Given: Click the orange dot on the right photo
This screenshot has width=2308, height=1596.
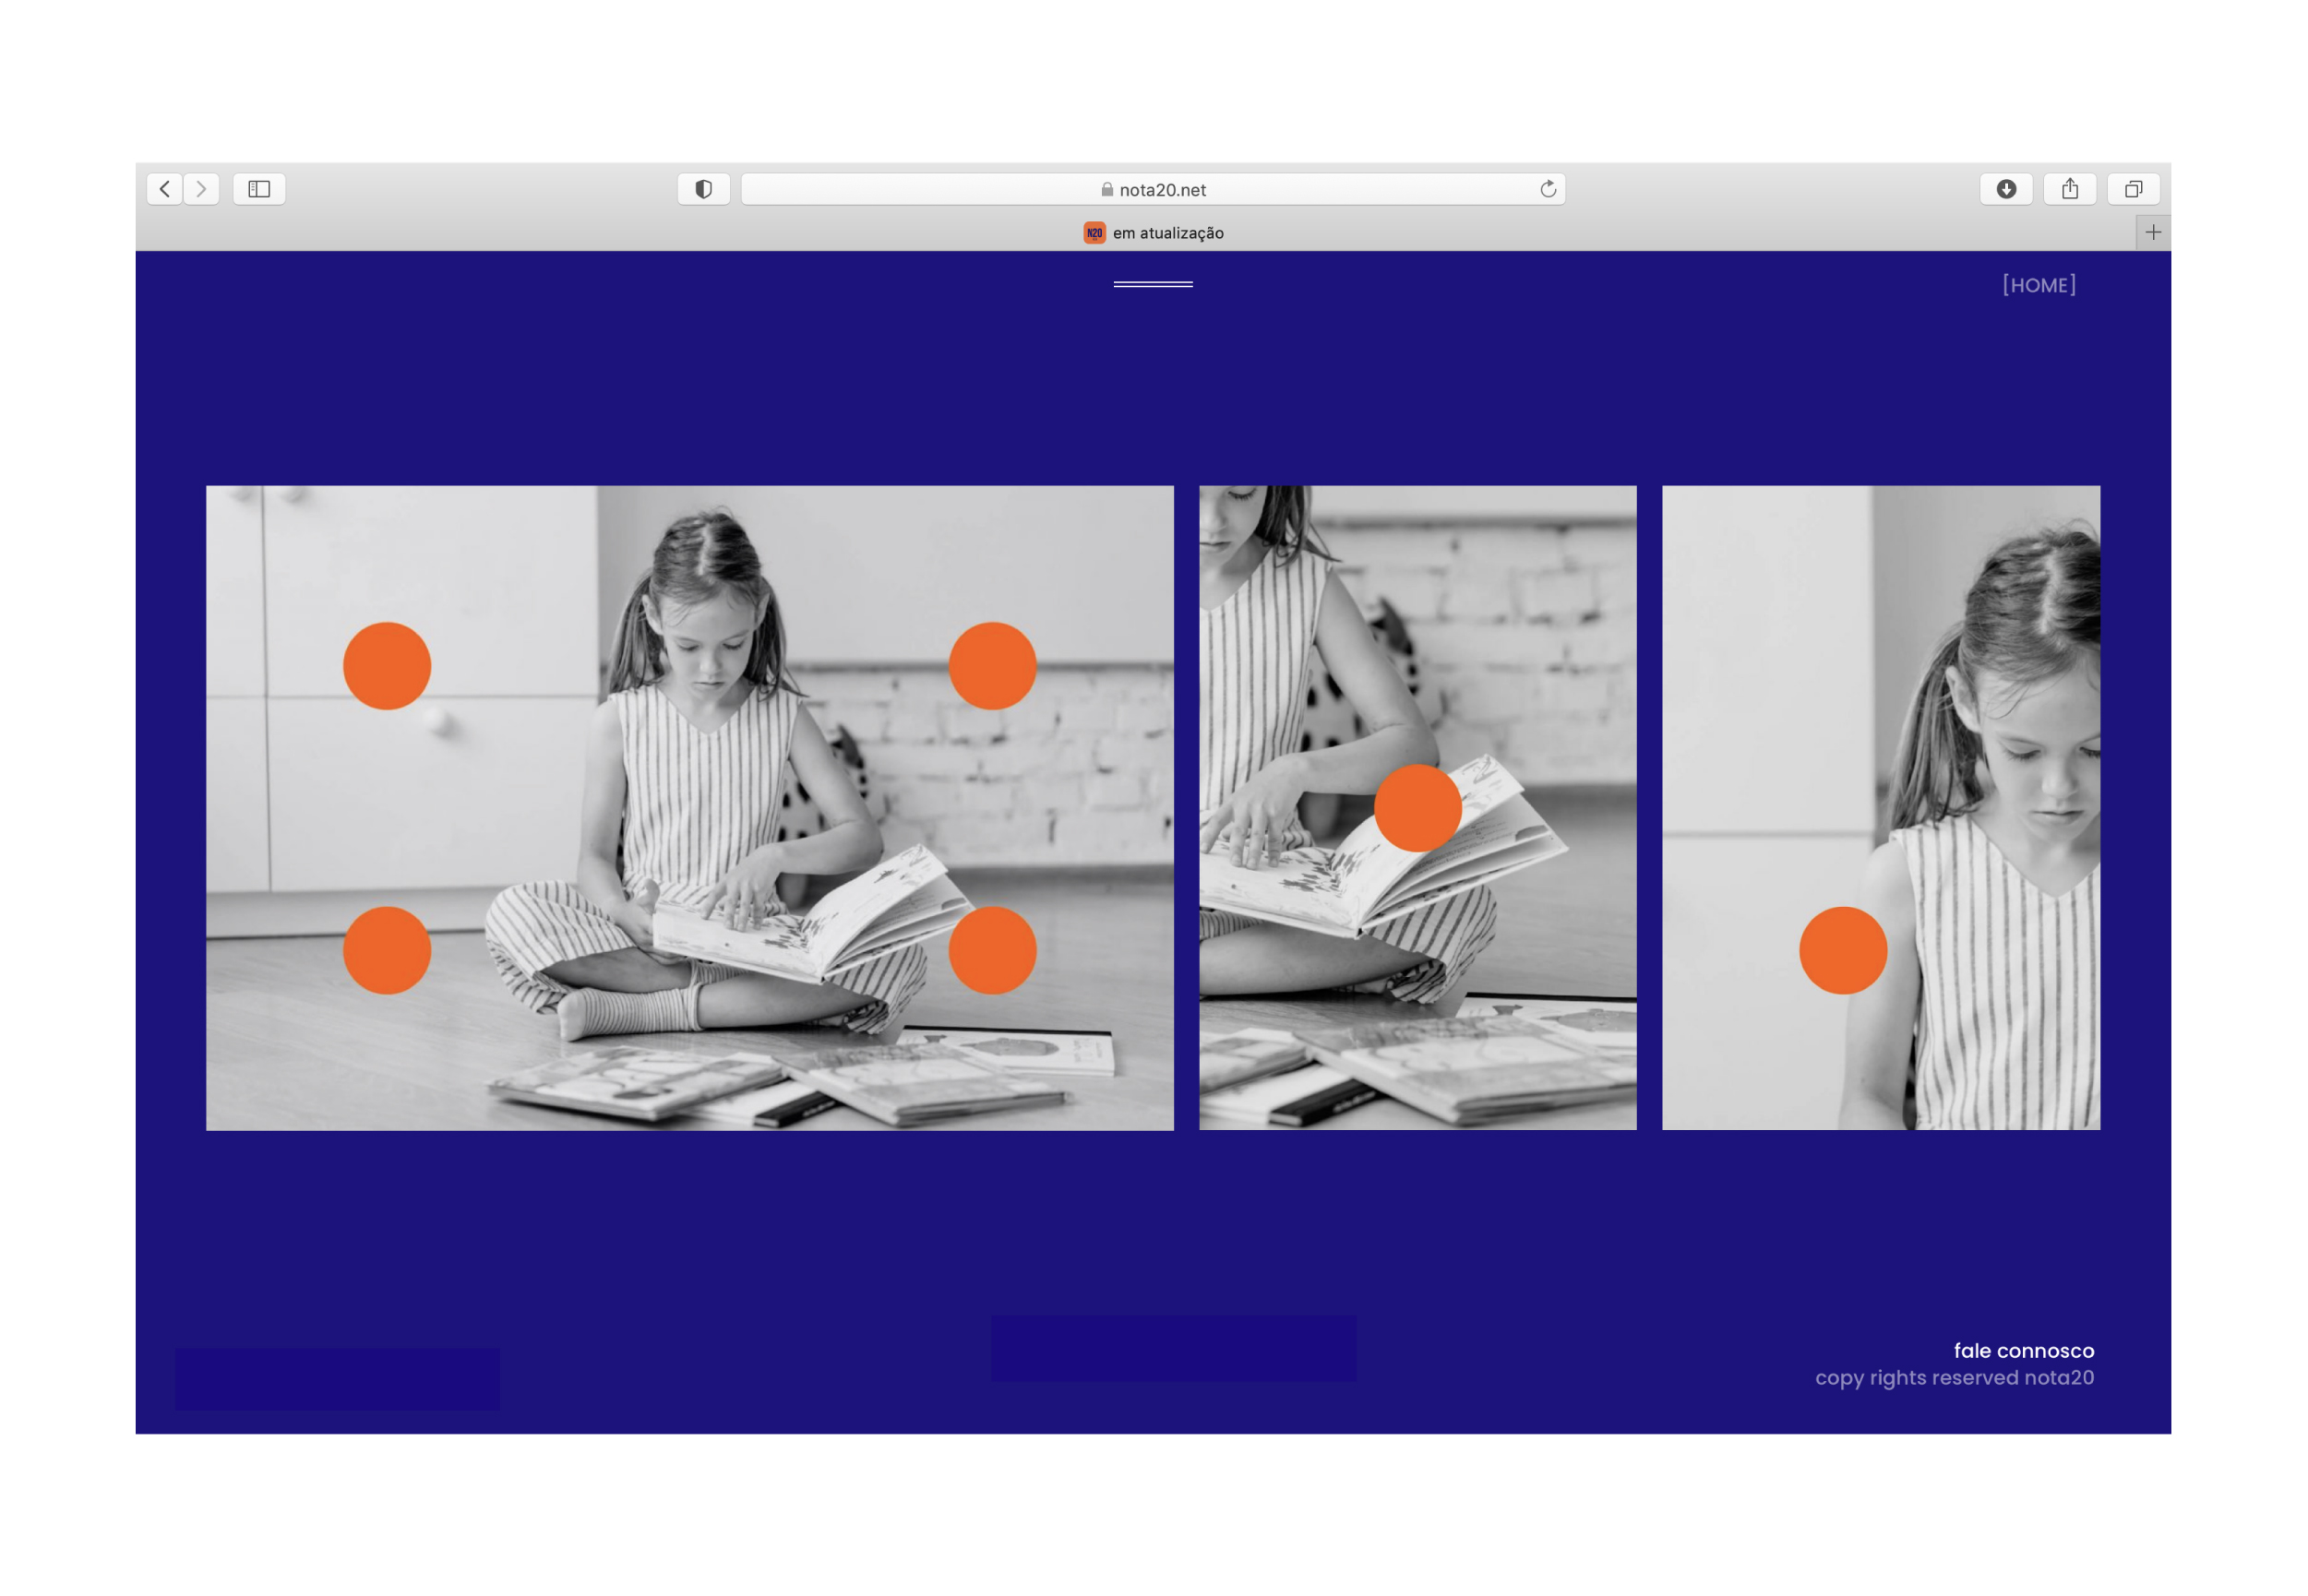Looking at the screenshot, I should pos(1842,950).
